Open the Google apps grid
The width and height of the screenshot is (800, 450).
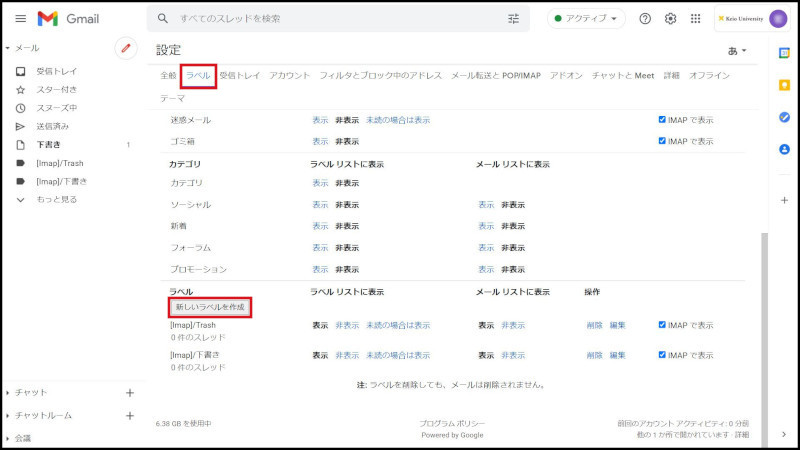[x=696, y=19]
